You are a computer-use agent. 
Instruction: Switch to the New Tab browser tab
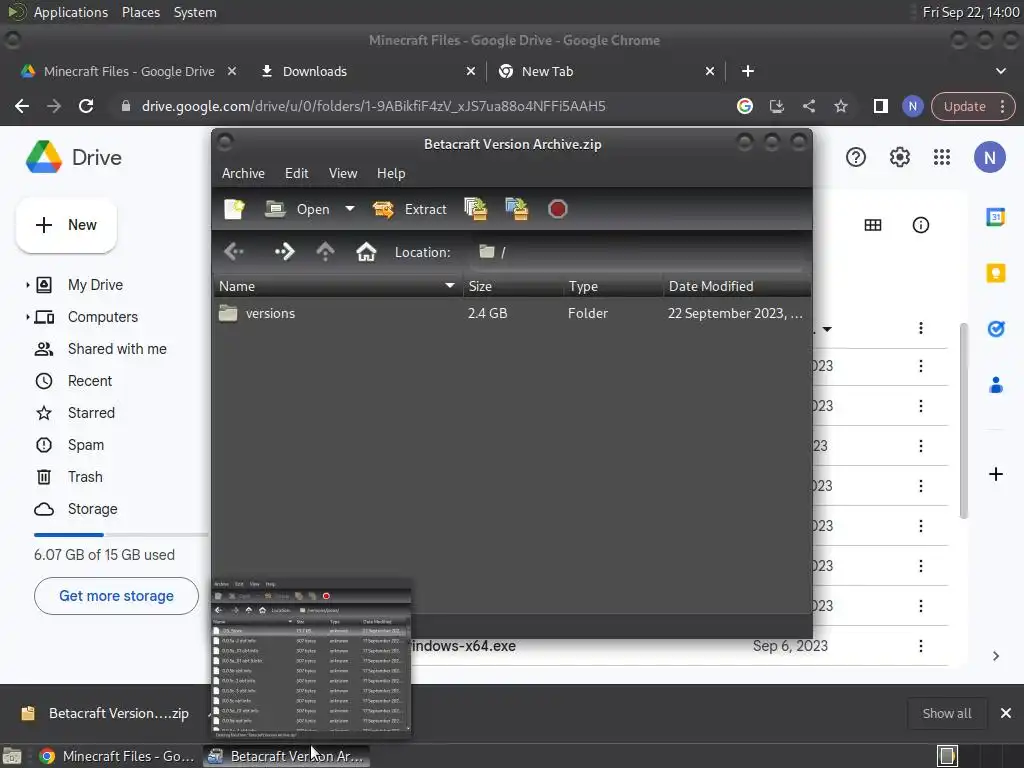click(x=605, y=71)
